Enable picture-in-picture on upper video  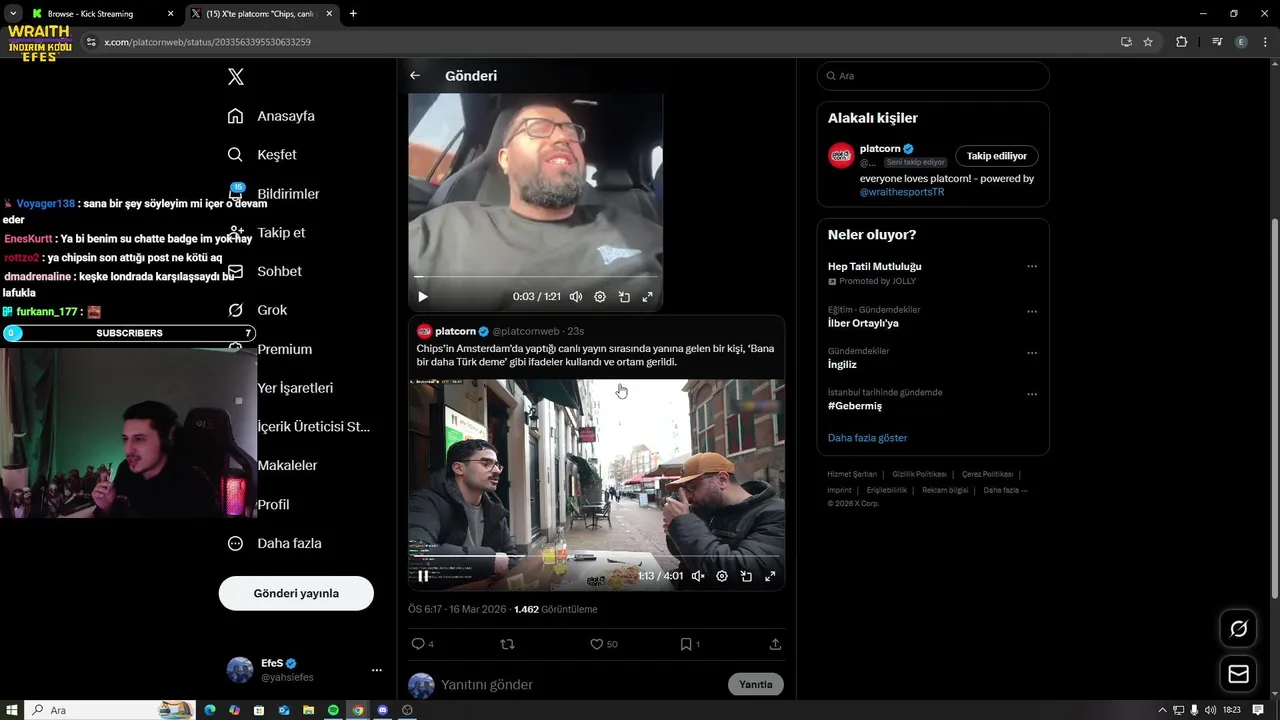coord(624,297)
